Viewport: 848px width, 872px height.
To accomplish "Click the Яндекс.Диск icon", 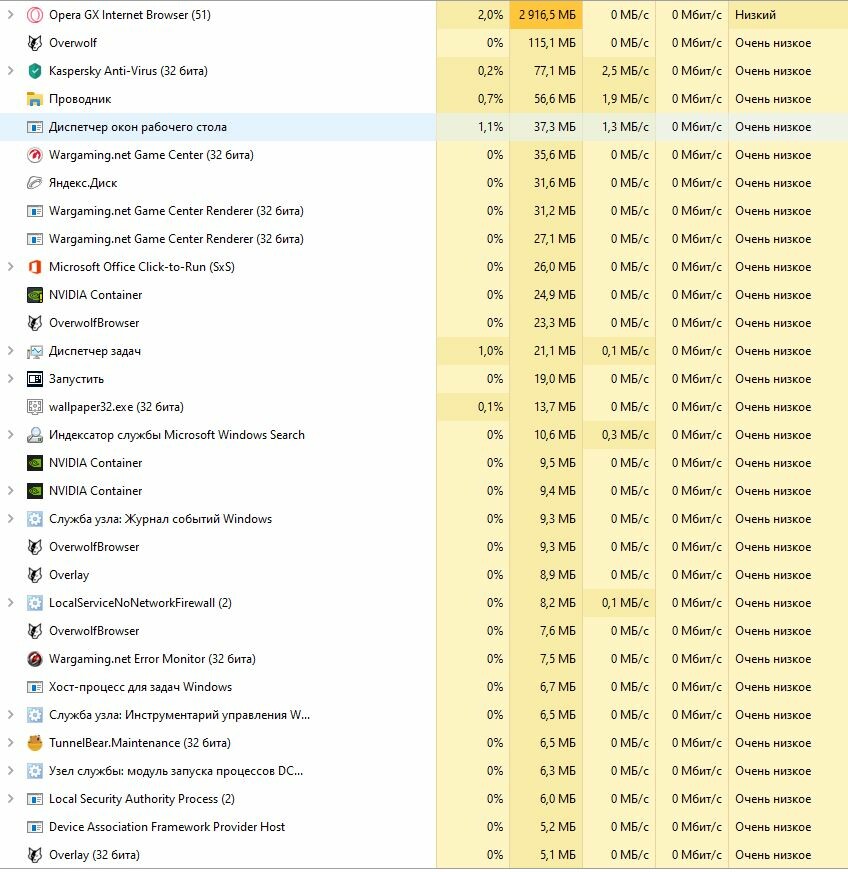I will click(34, 183).
